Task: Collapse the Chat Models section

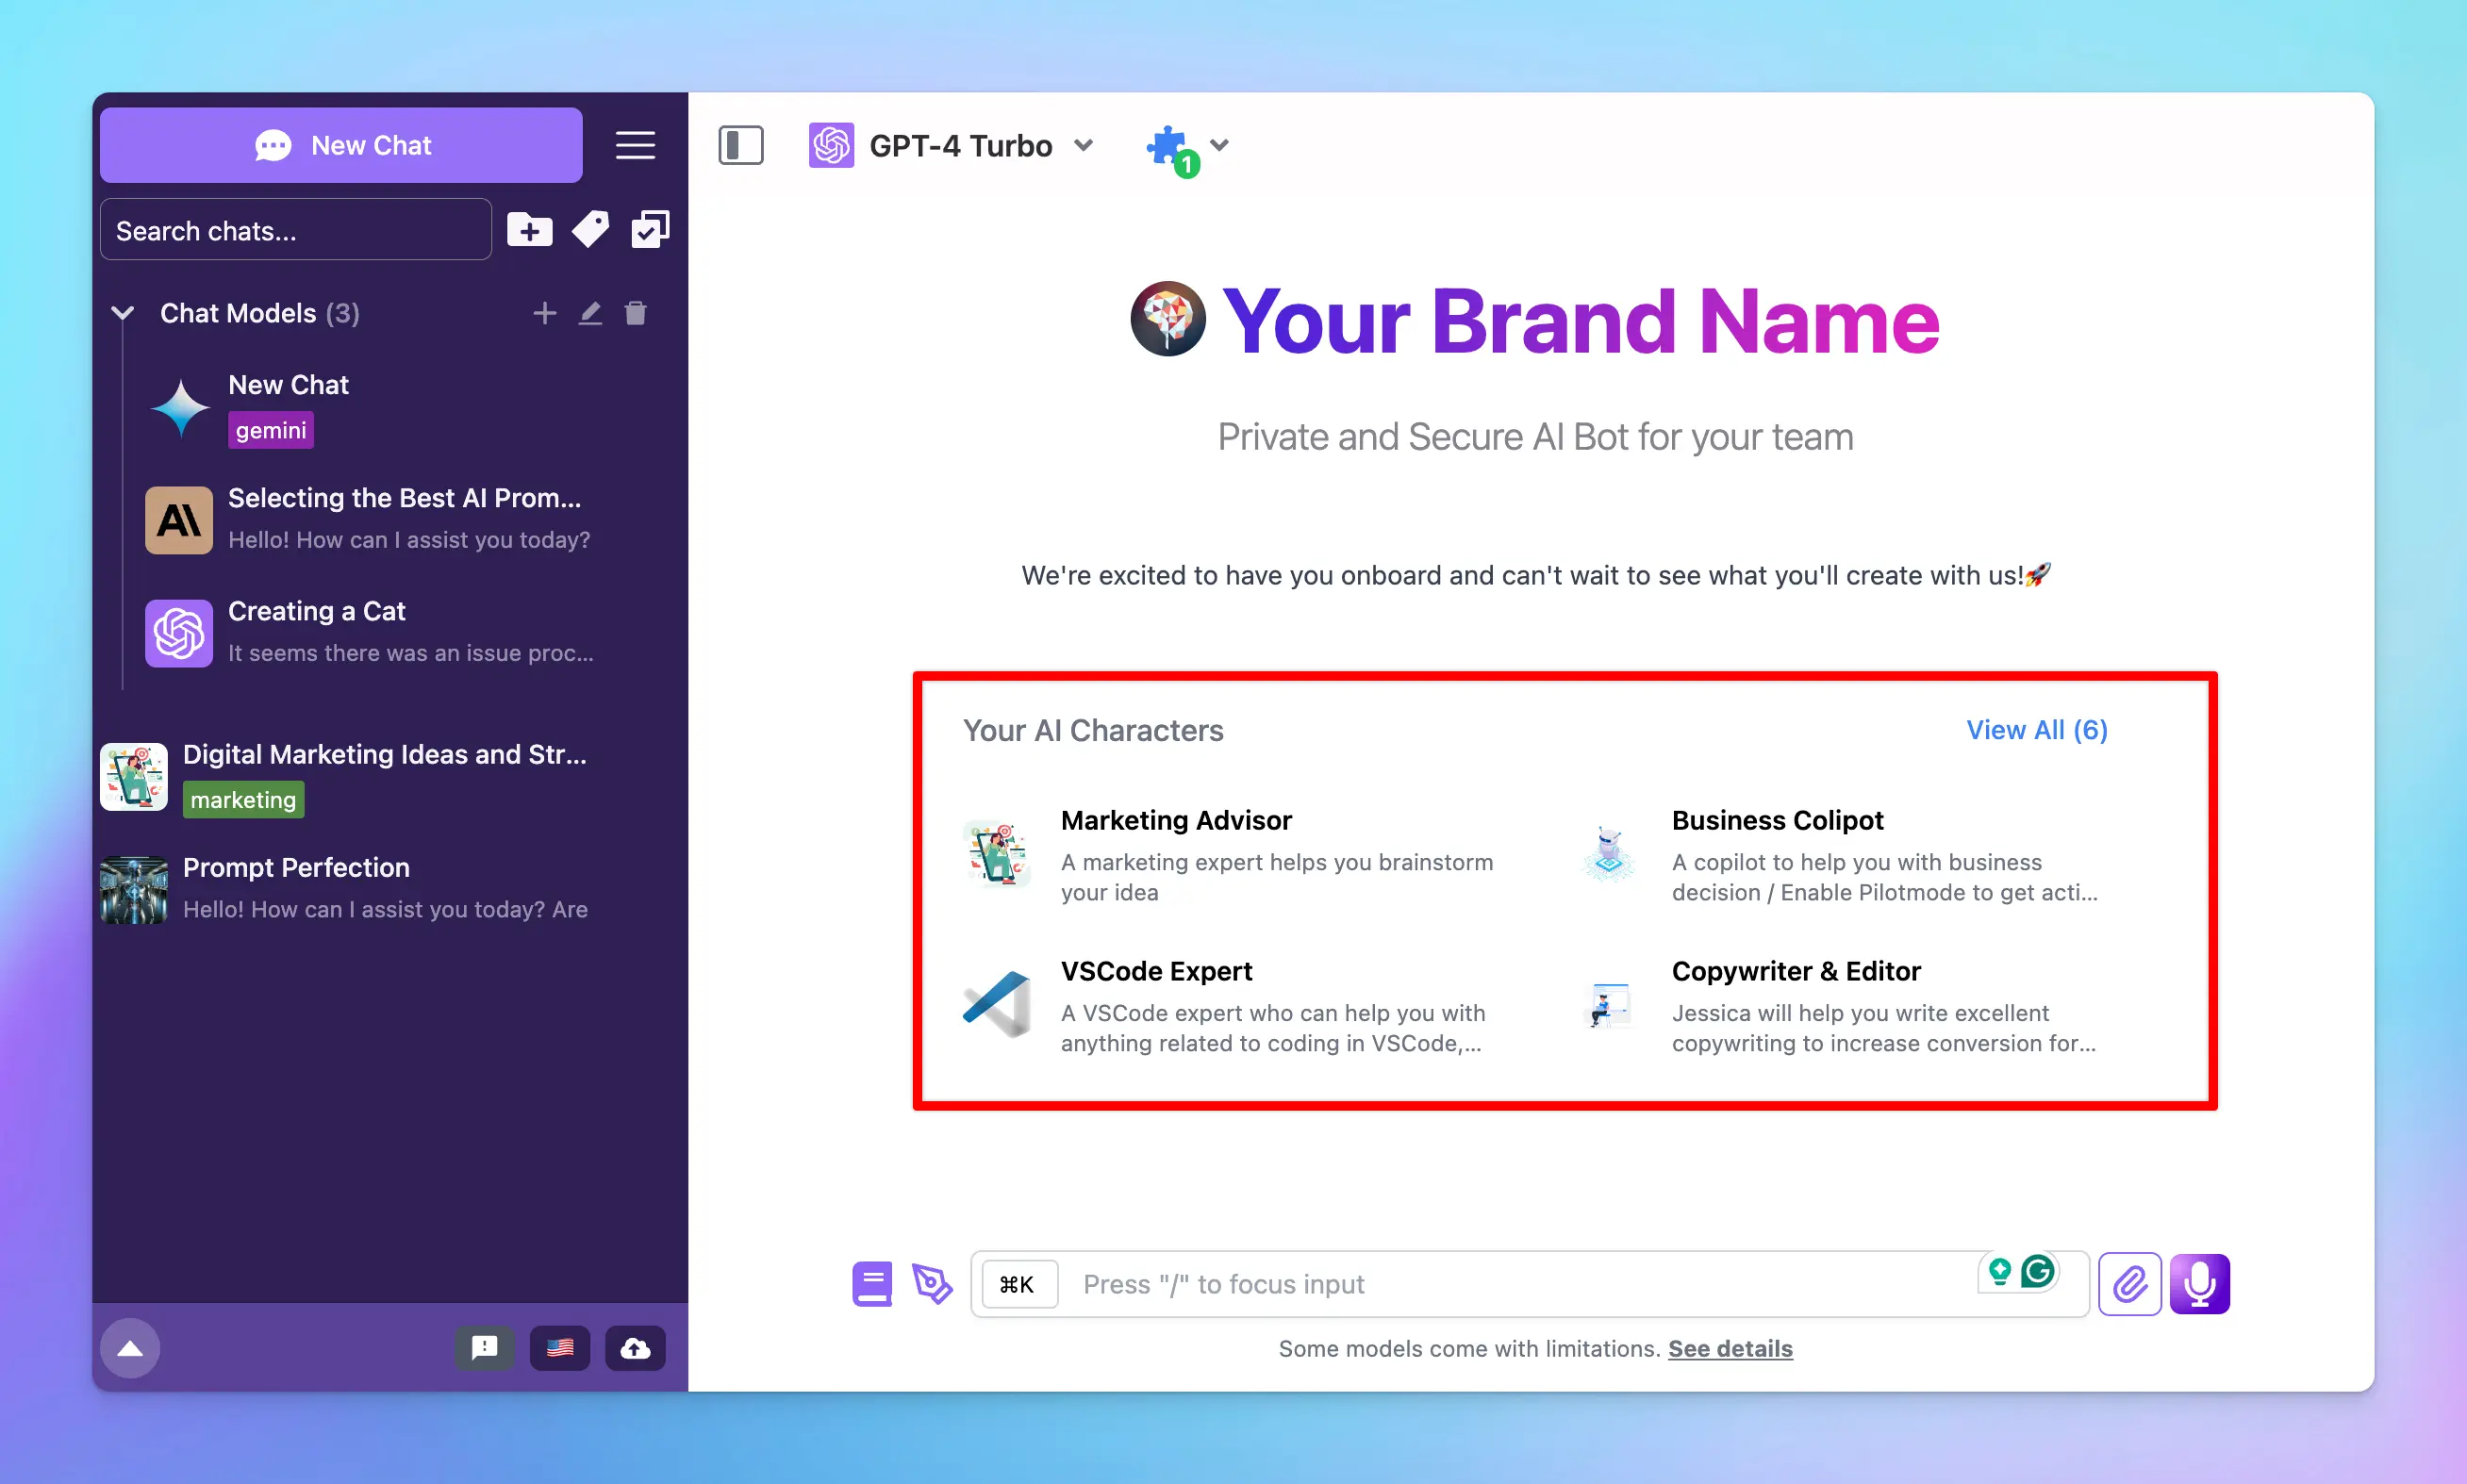Action: coord(122,312)
